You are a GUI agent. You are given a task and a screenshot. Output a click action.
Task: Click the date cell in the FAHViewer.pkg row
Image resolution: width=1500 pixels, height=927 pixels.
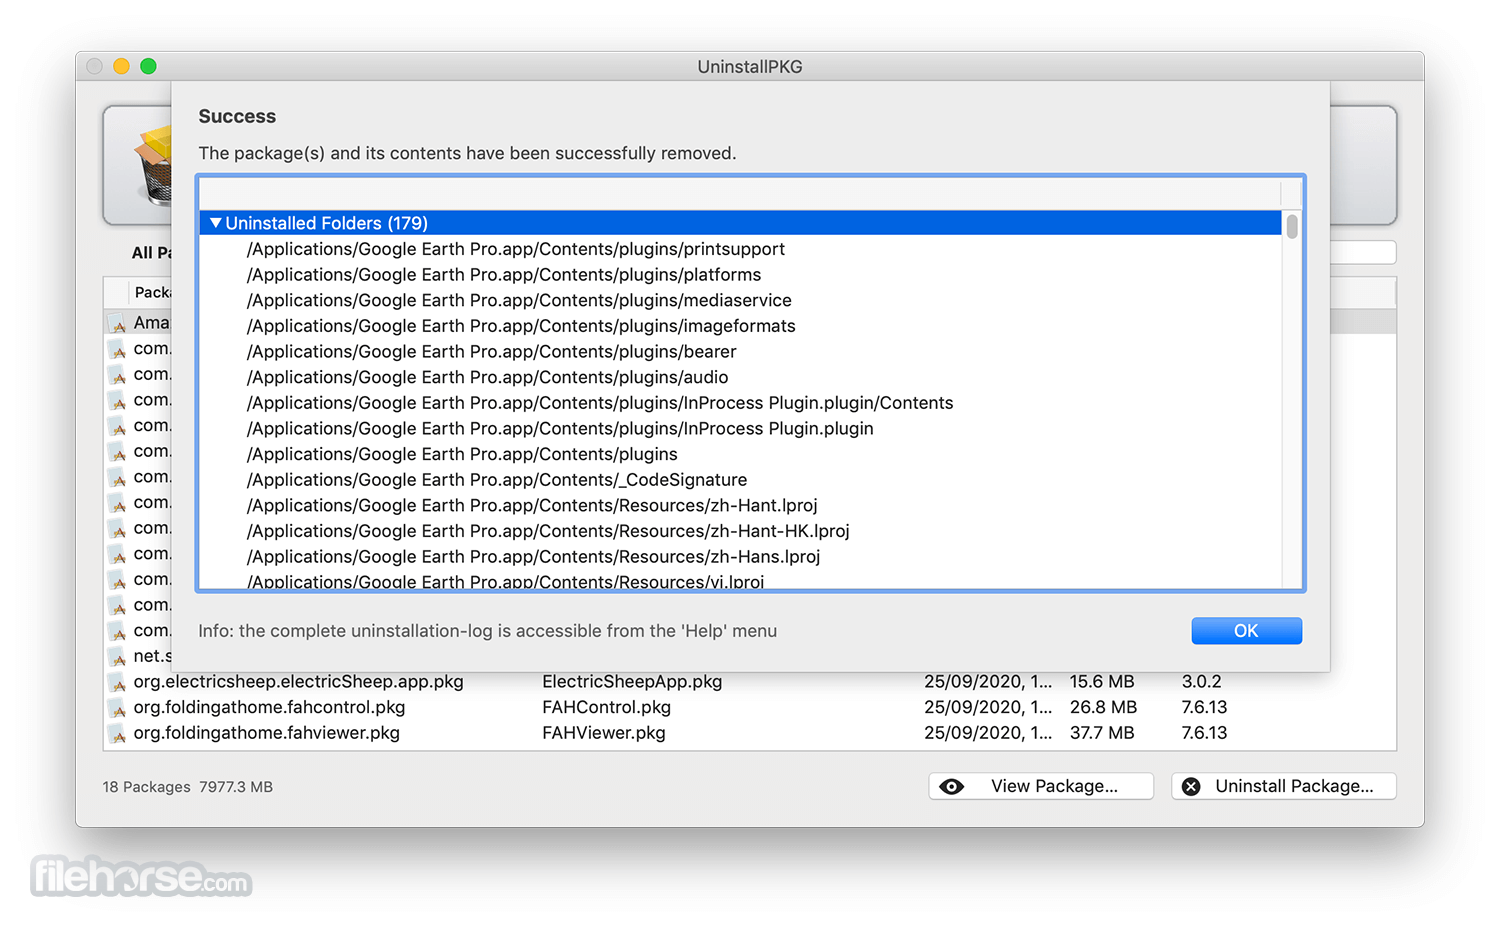[988, 733]
